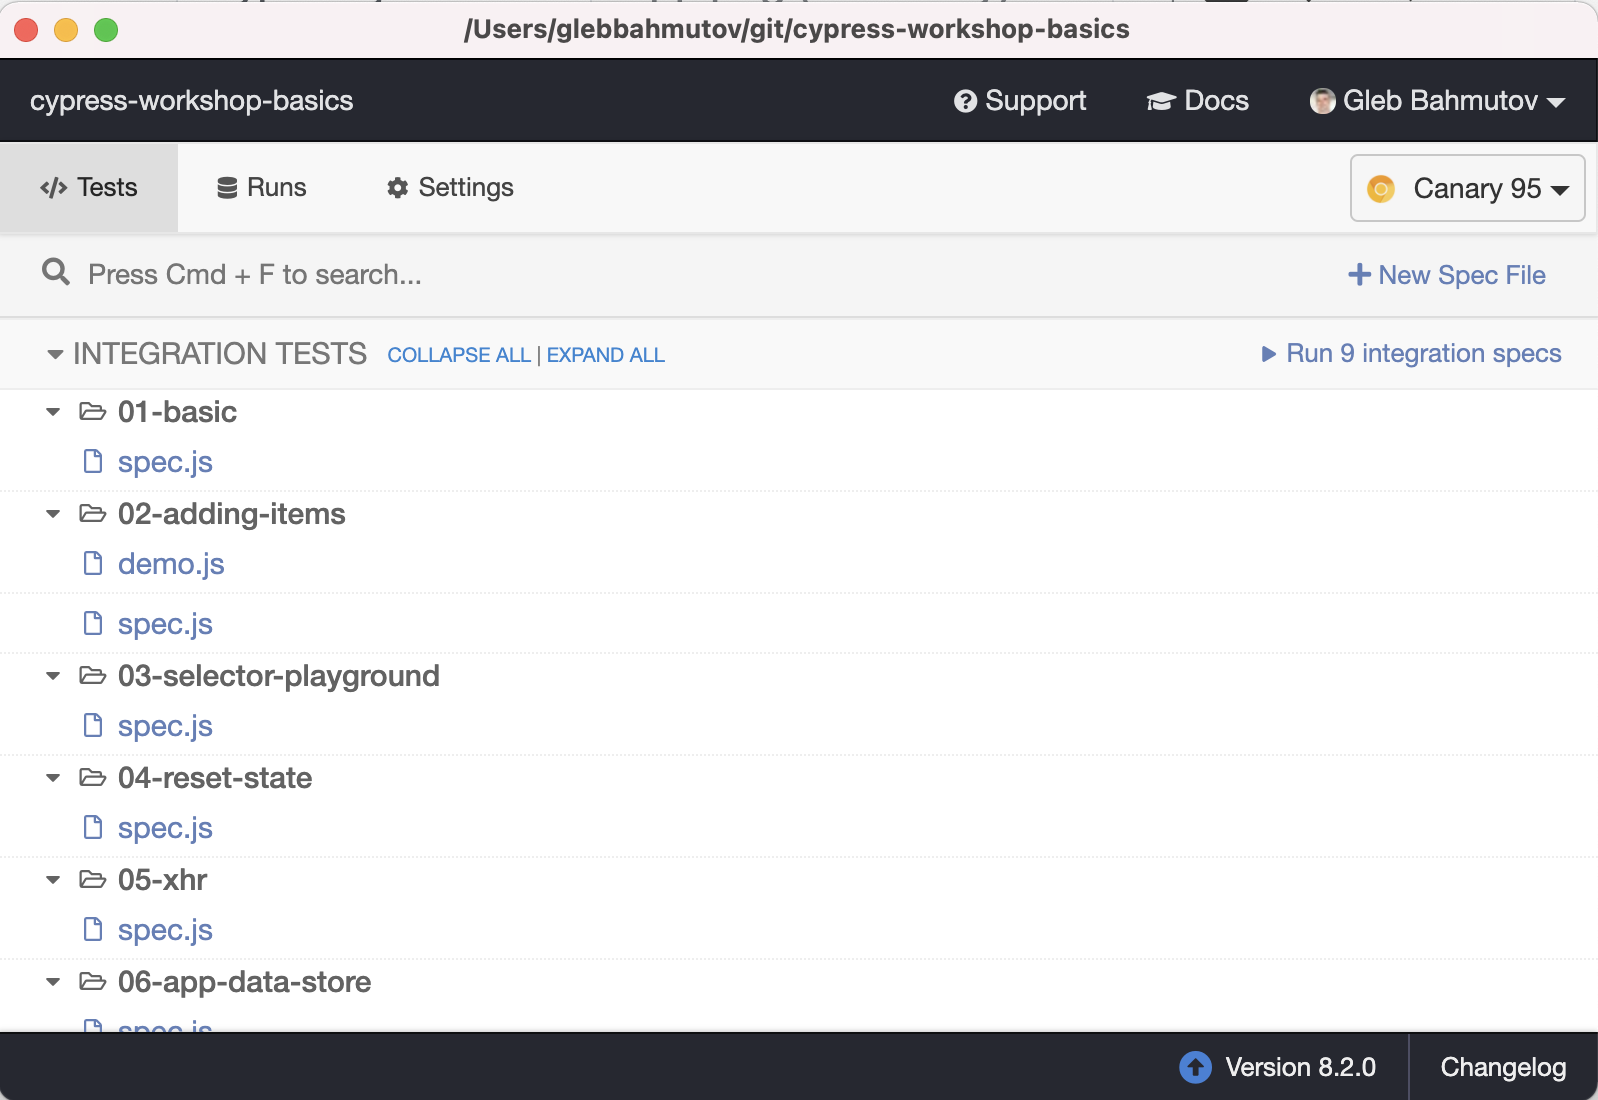Collapse the 06-app-data-store folder arrow
This screenshot has width=1598, height=1100.
pyautogui.click(x=53, y=982)
